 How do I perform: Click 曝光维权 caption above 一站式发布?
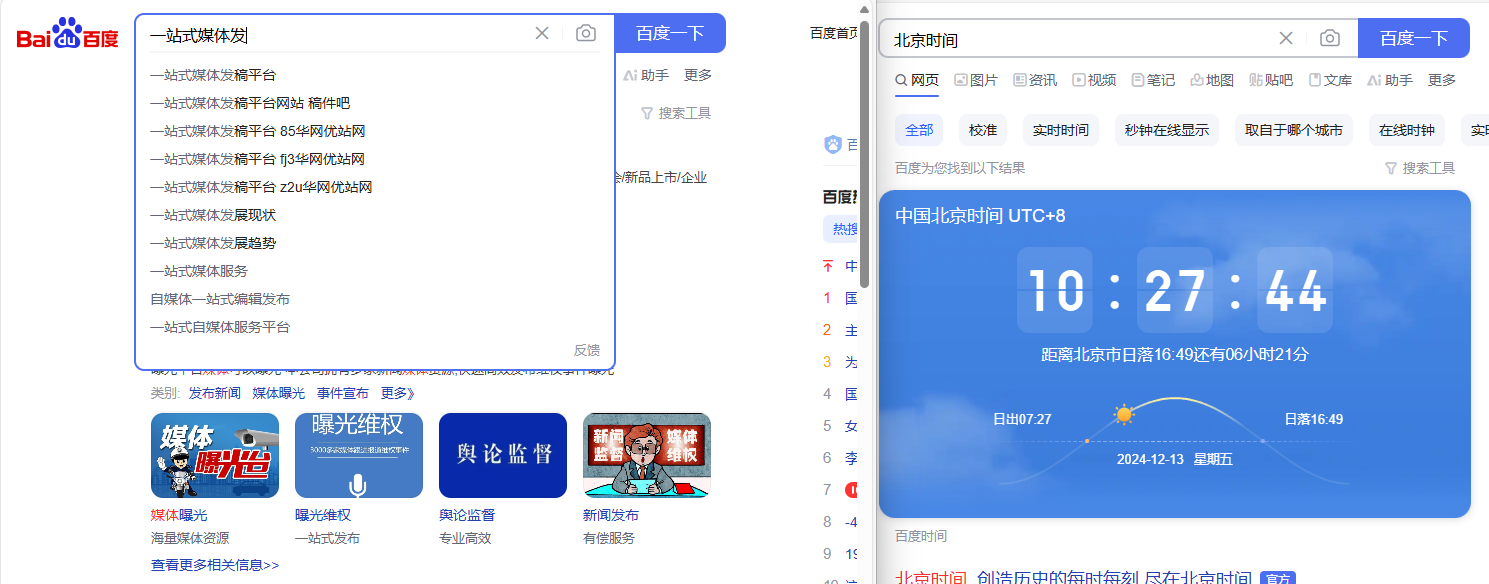323,515
